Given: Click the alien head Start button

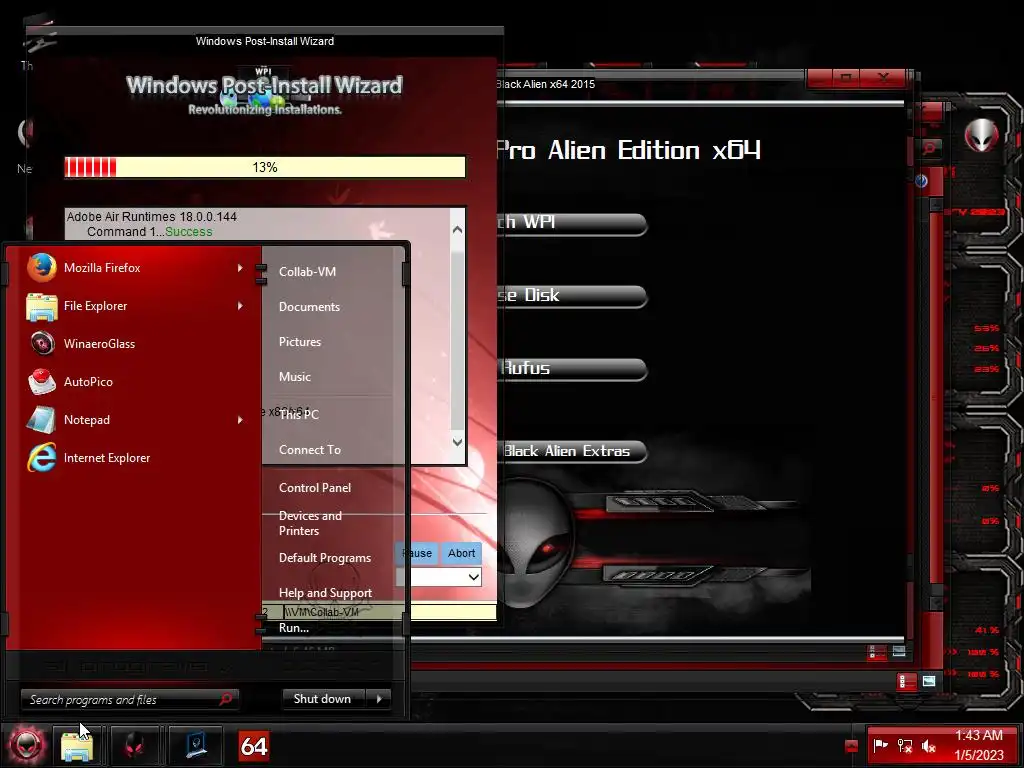Looking at the screenshot, I should (26, 744).
